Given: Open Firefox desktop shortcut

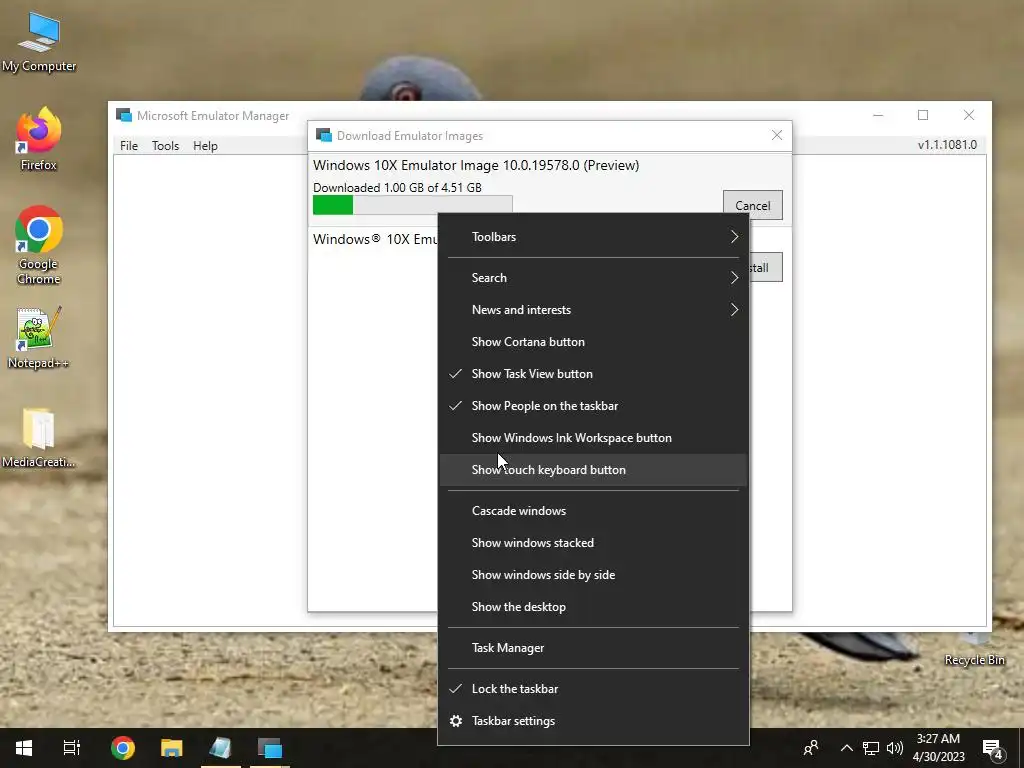Looking at the screenshot, I should 39,138.
